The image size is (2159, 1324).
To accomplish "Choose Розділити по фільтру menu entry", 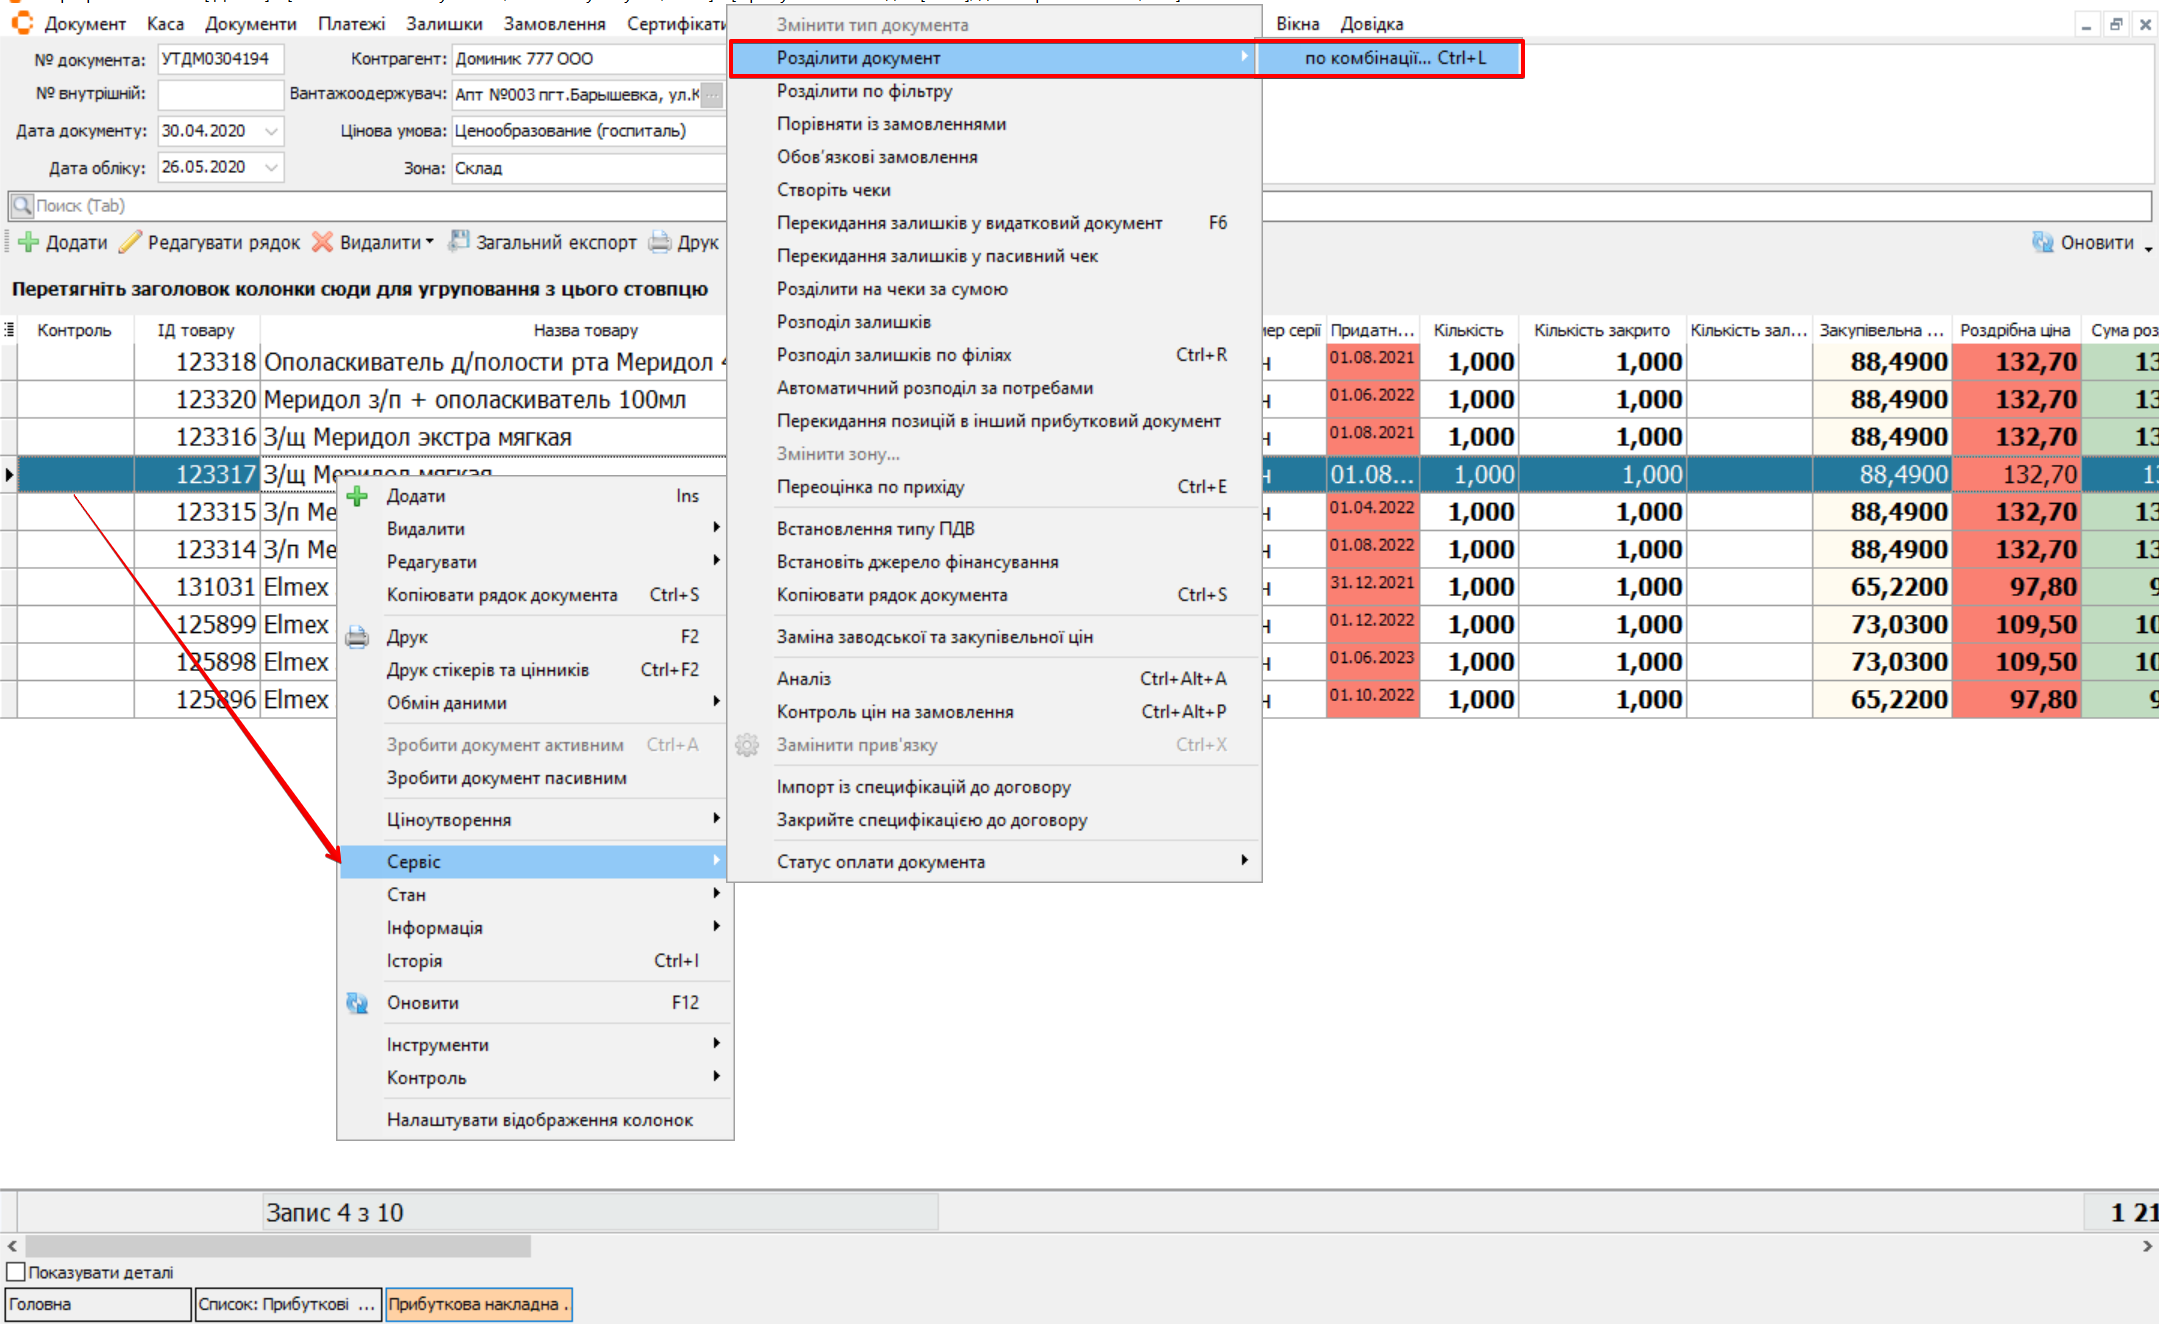I will [864, 91].
